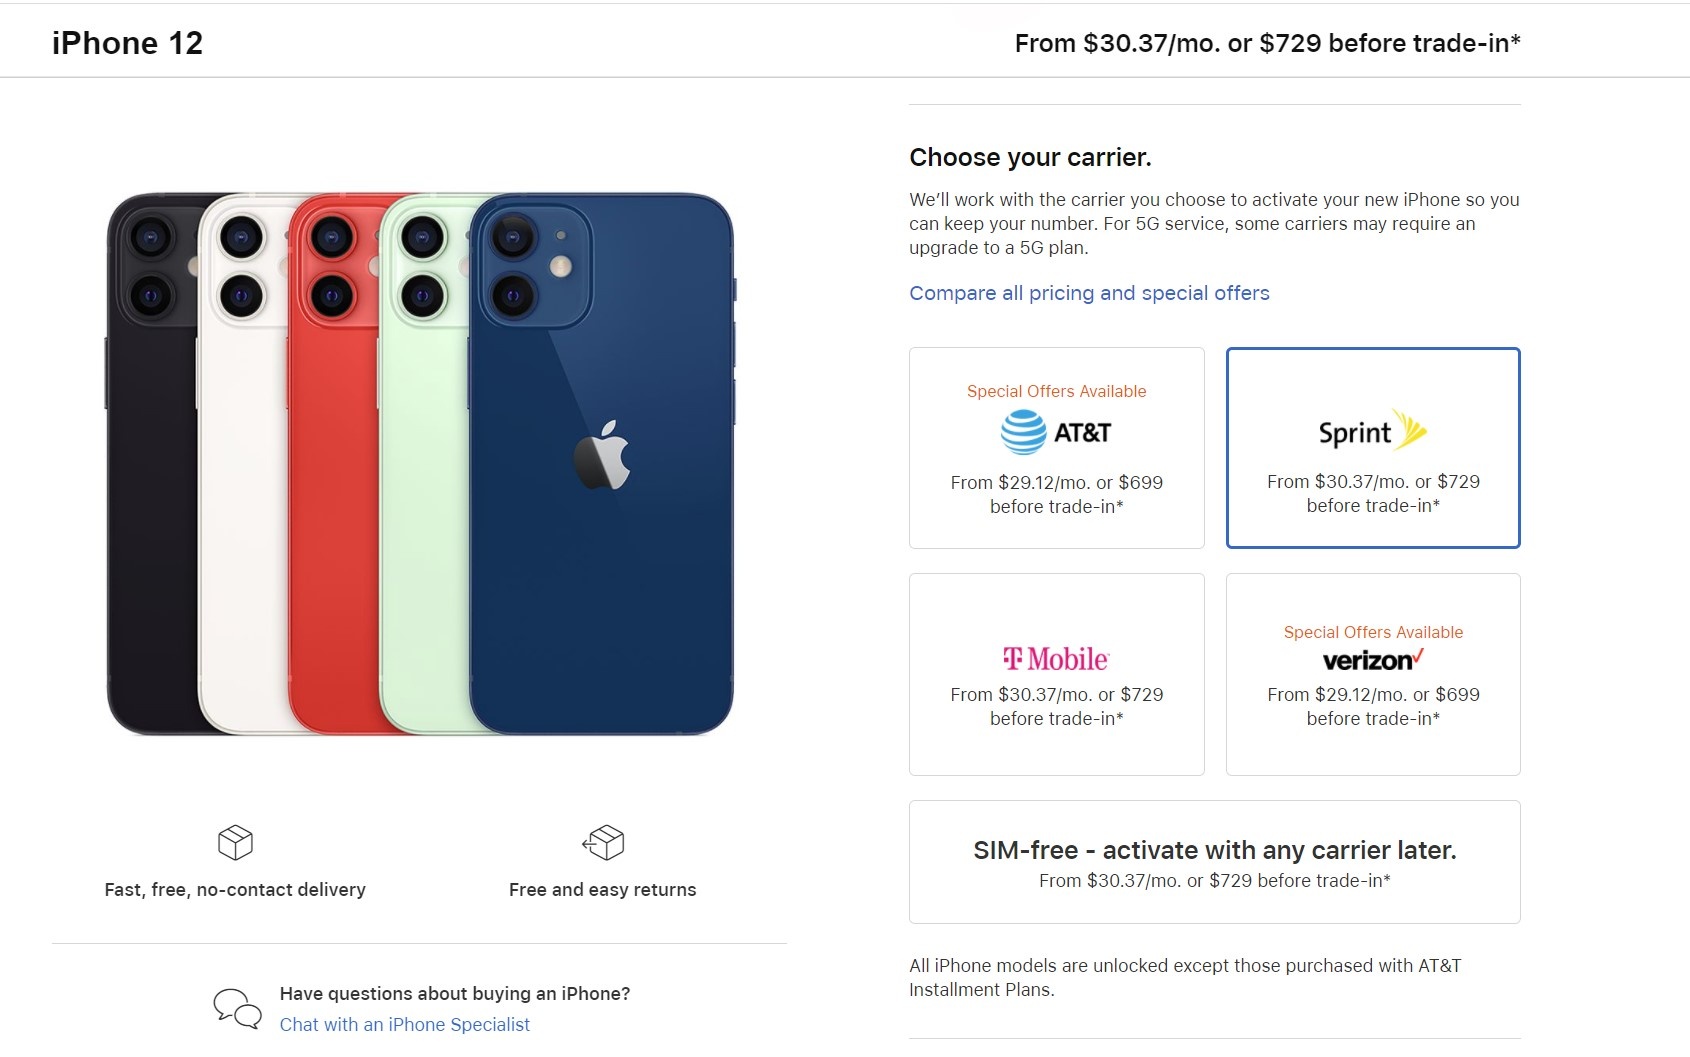Image resolution: width=1690 pixels, height=1057 pixels.
Task: Select the SIM-free activation option
Action: click(x=1215, y=861)
